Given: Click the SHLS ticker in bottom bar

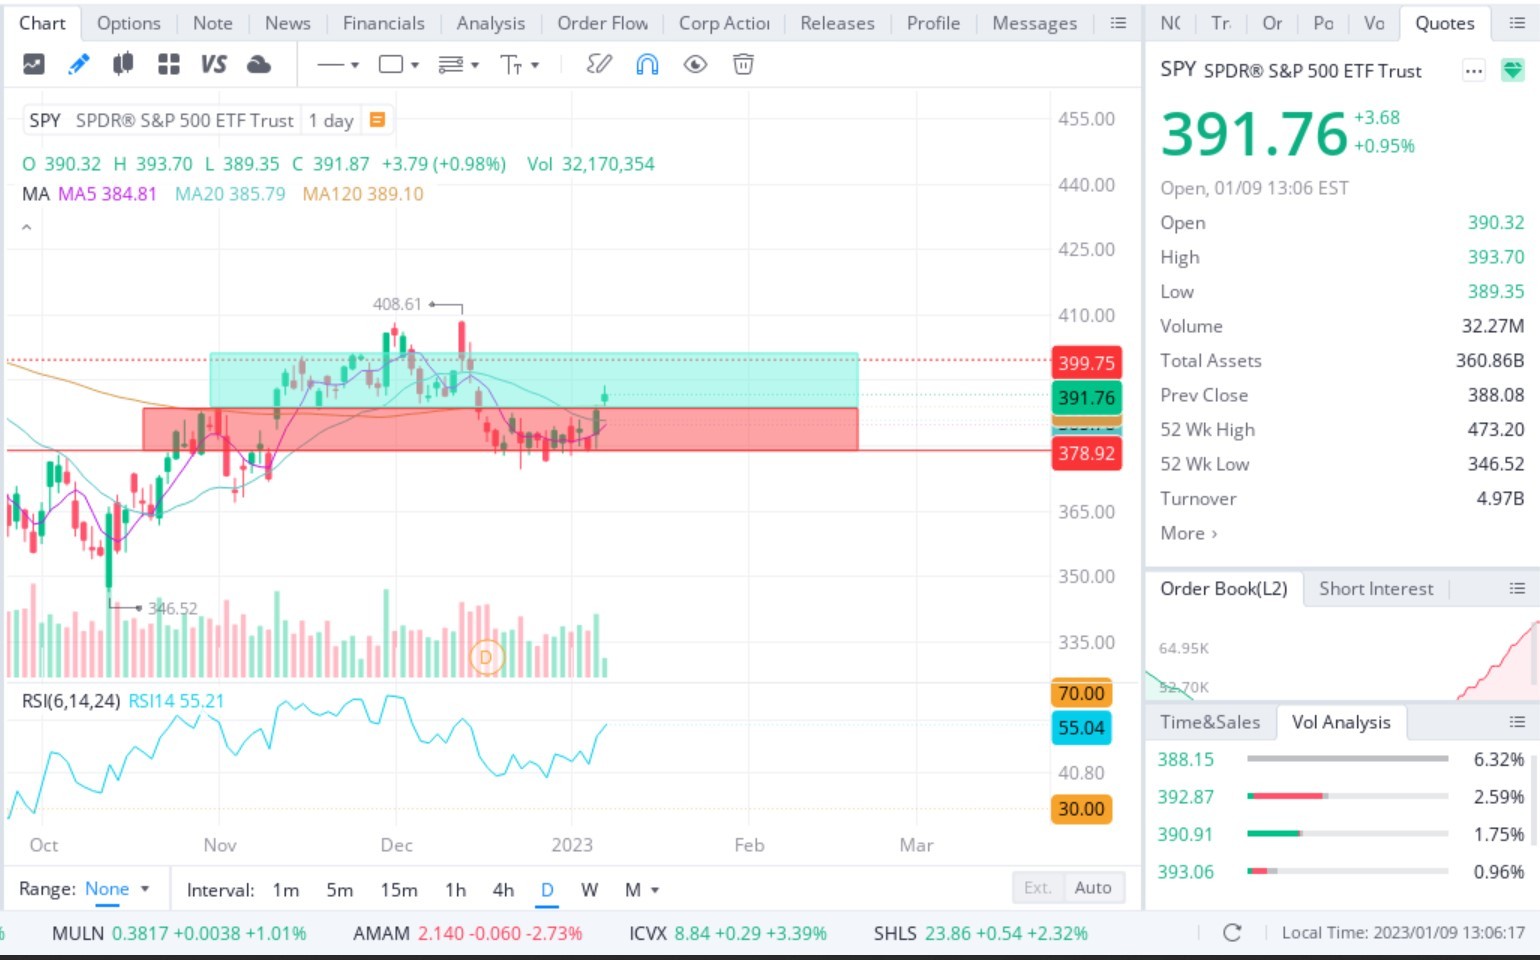Looking at the screenshot, I should 895,933.
